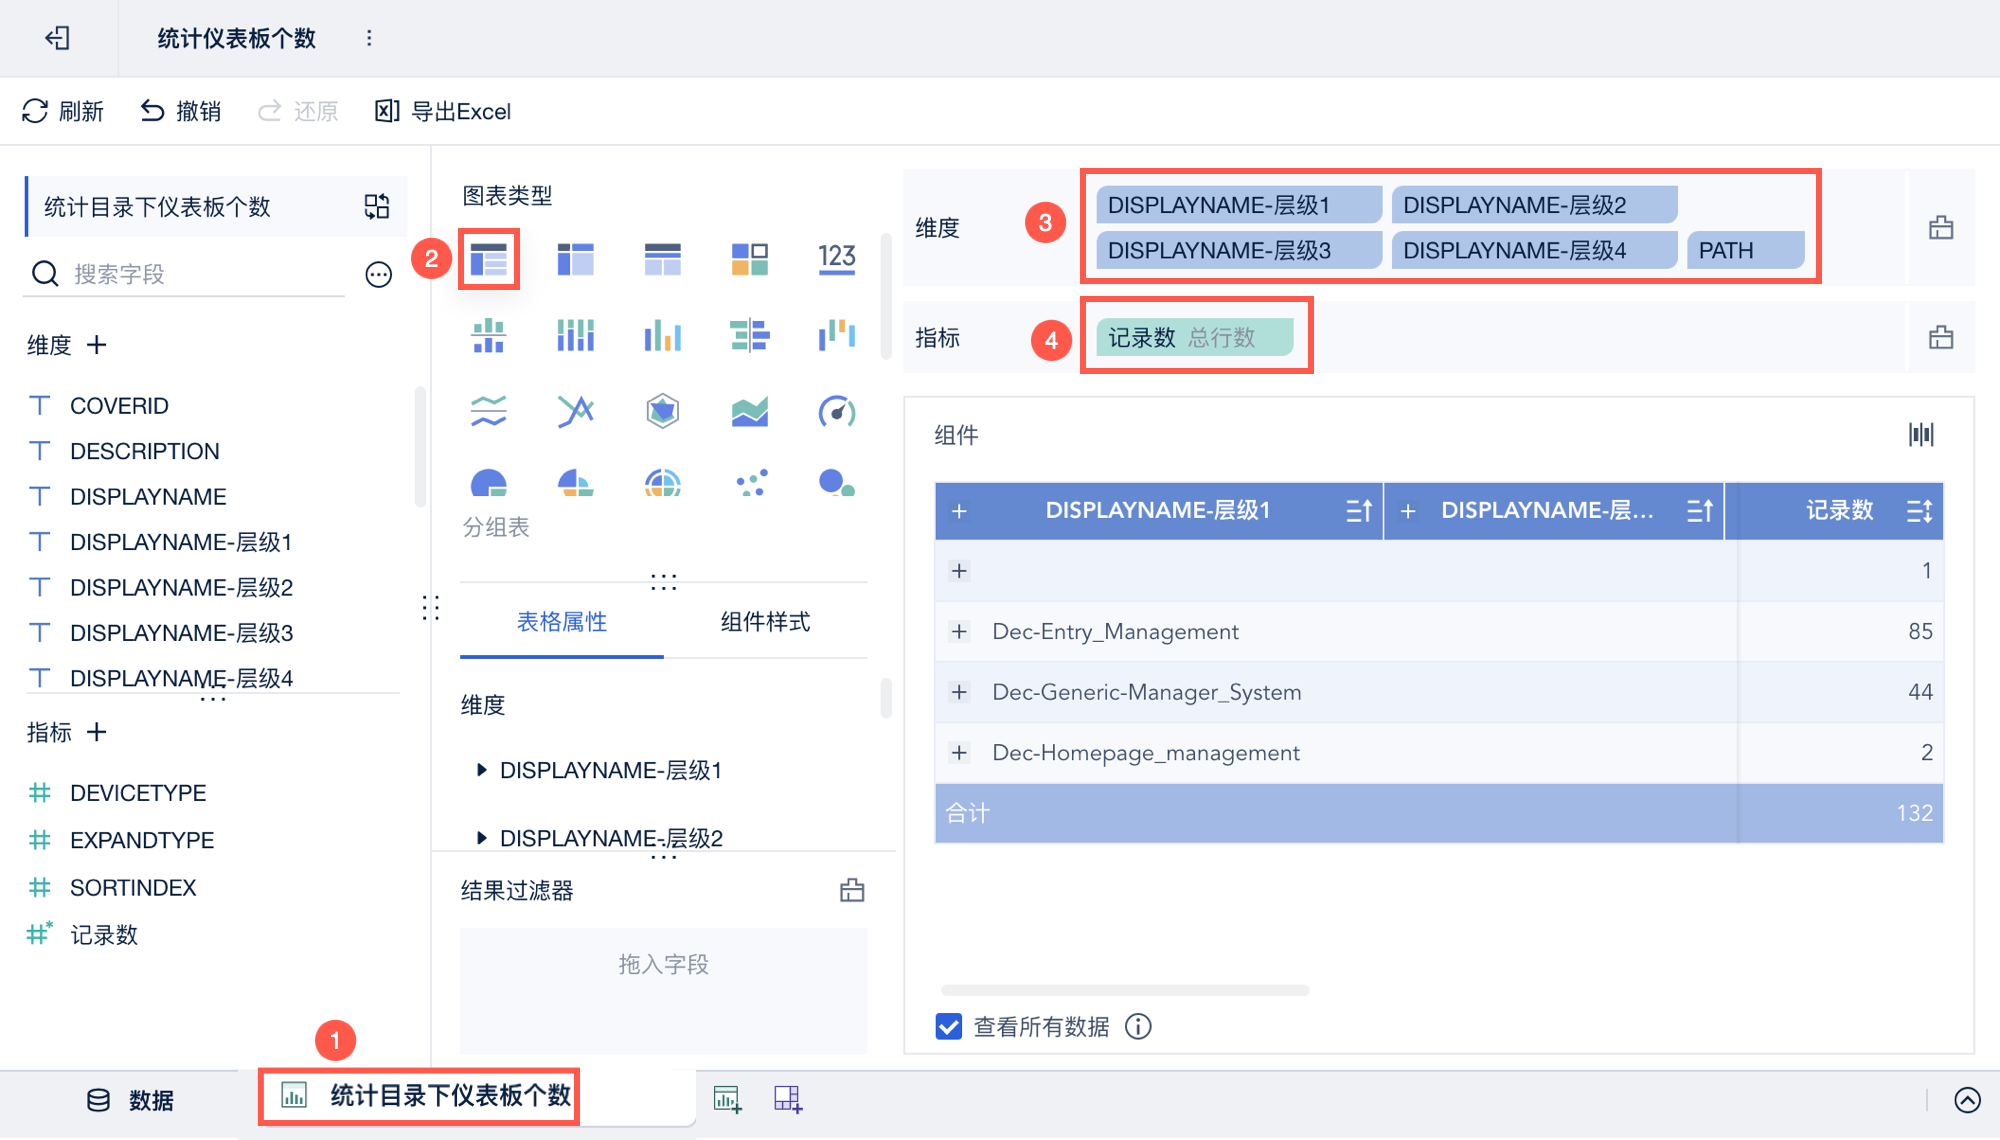2000x1140 pixels.
Task: Click the 刷新 refresh button
Action: (x=63, y=111)
